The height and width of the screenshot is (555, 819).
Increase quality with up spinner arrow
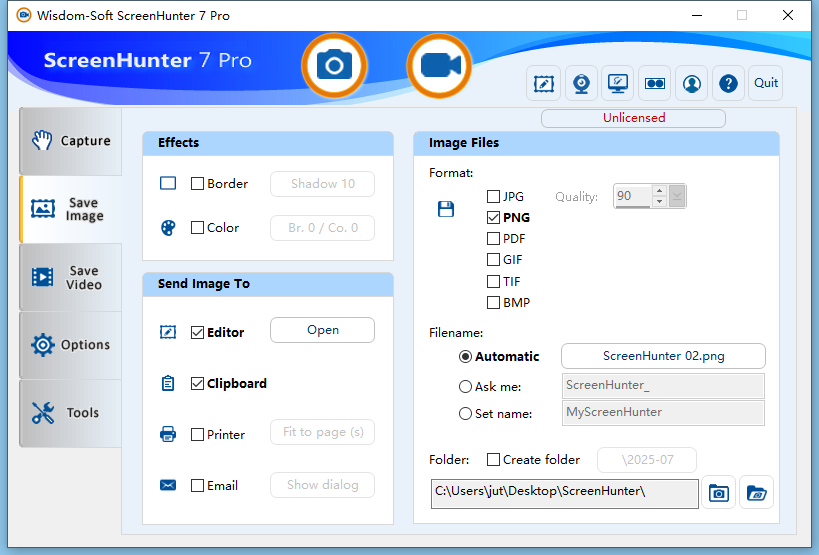coord(659,191)
